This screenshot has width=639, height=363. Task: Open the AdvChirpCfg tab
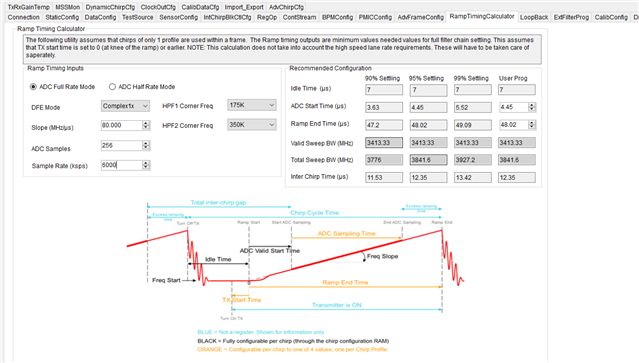(x=286, y=7)
